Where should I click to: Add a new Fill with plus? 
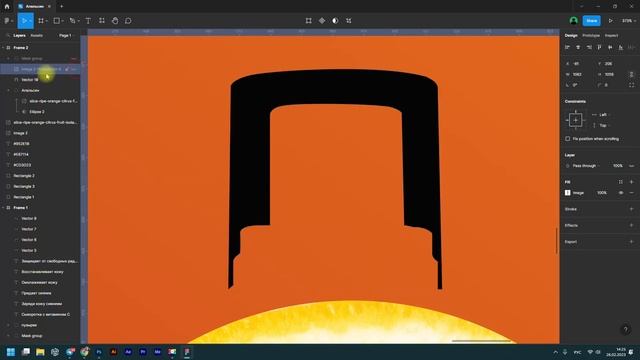[x=631, y=182]
